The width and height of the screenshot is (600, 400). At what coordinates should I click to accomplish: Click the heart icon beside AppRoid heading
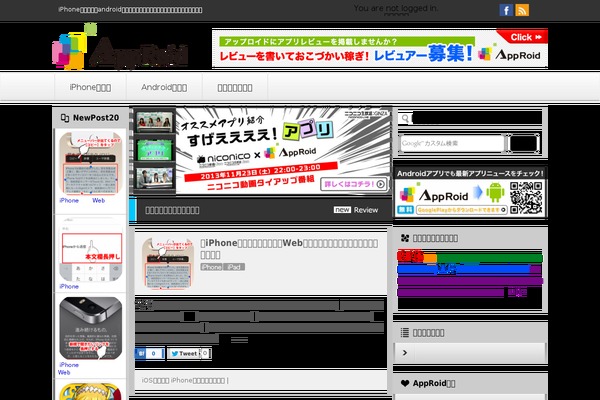pyautogui.click(x=405, y=383)
